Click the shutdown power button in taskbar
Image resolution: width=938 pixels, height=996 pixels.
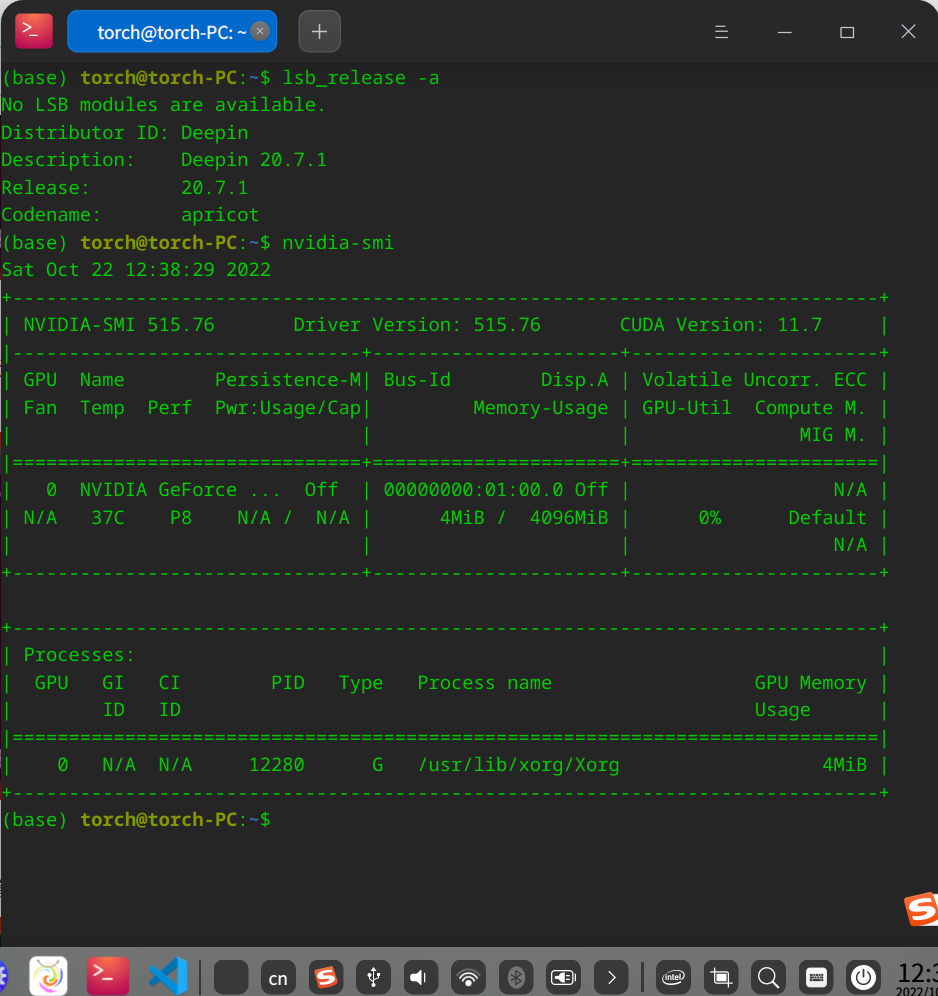click(863, 977)
